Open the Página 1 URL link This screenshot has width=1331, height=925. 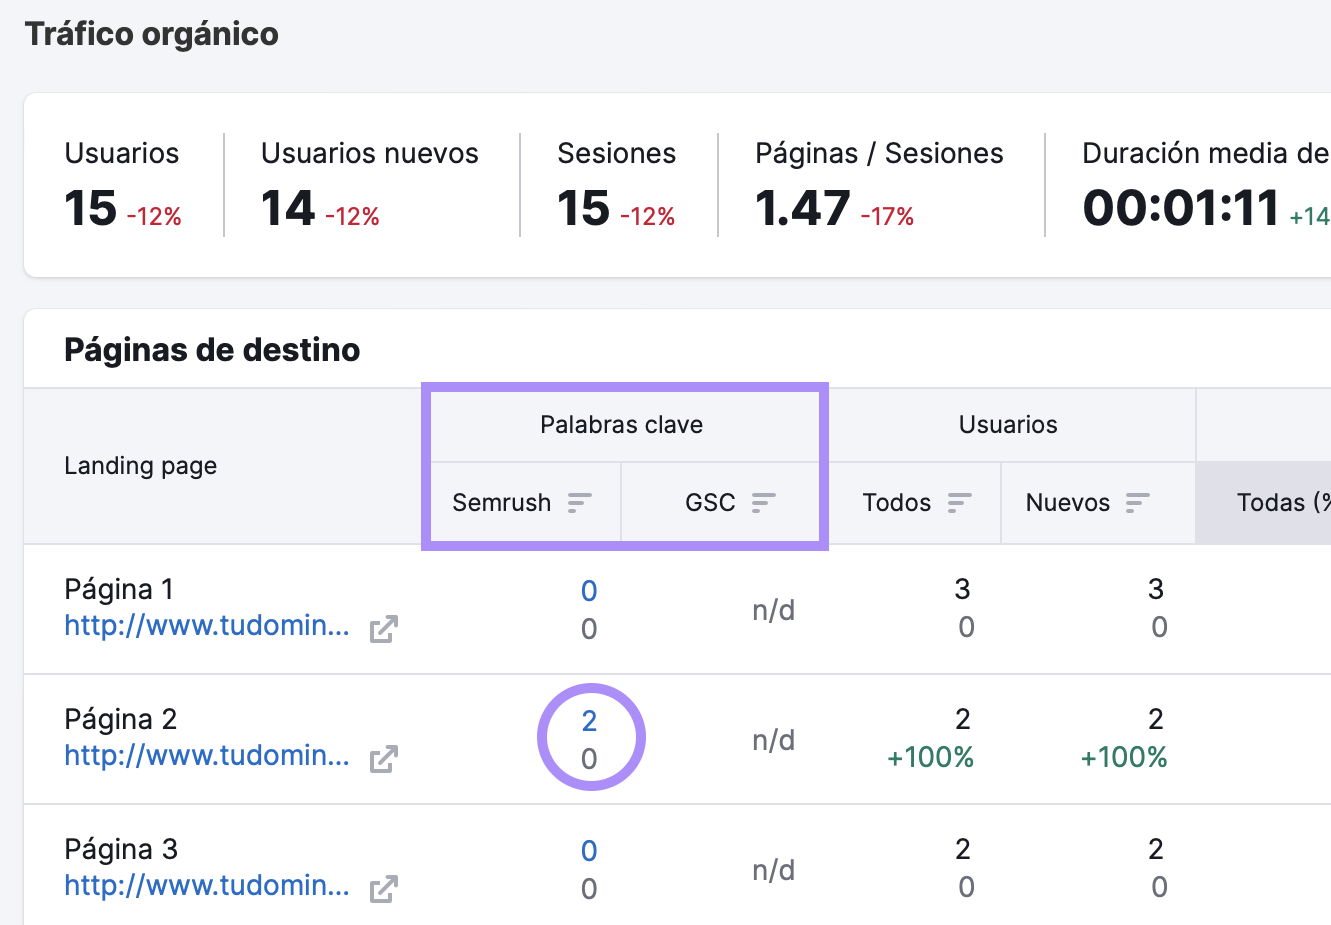[207, 626]
